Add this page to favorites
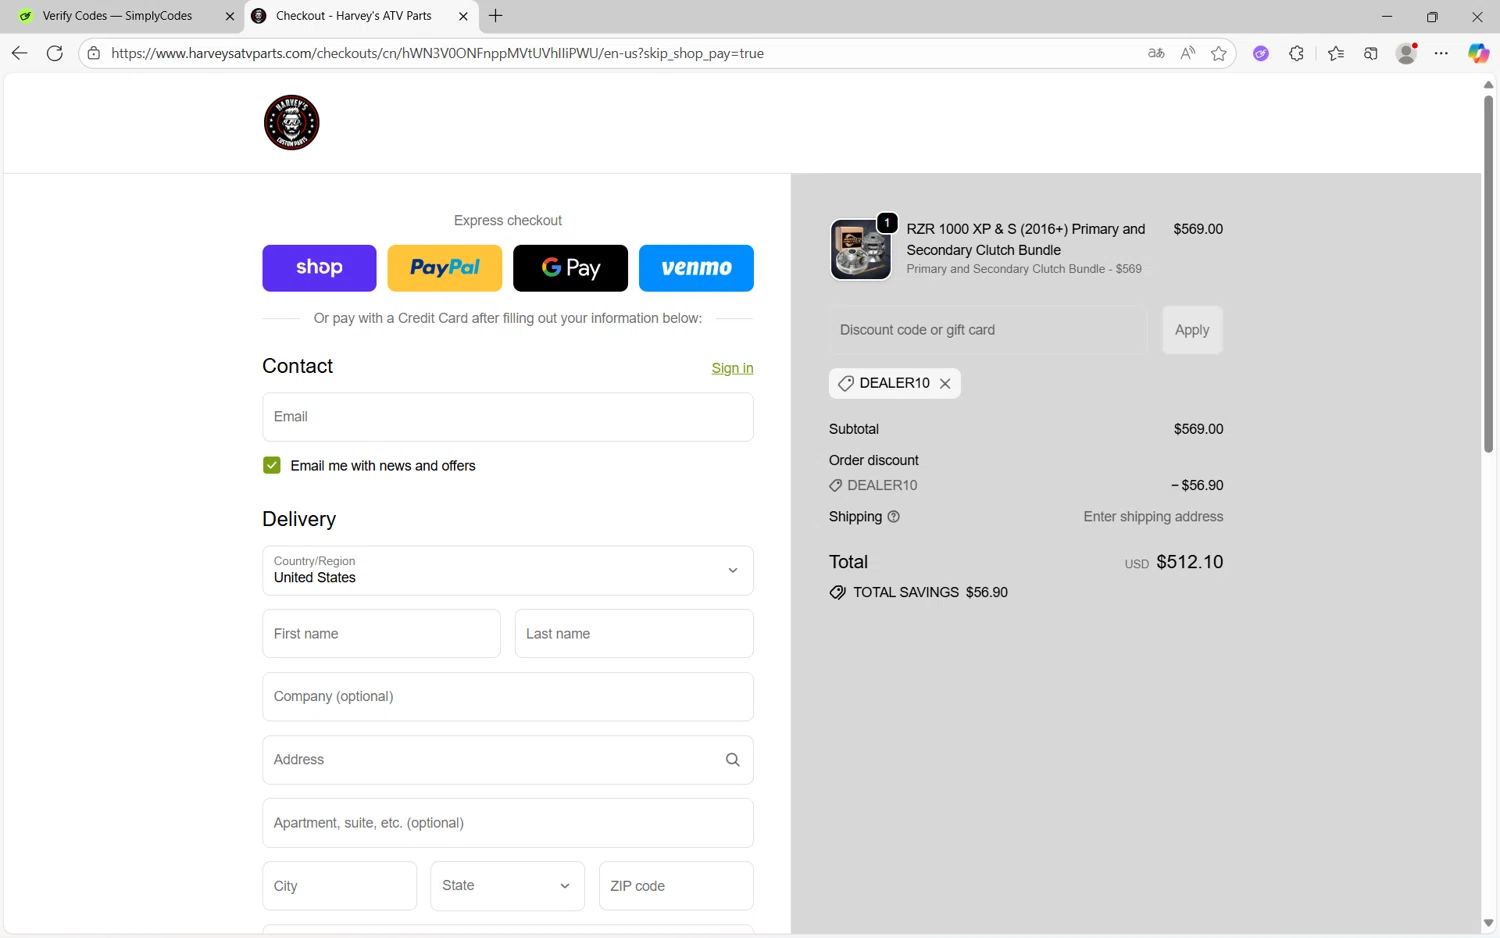 click(1218, 53)
